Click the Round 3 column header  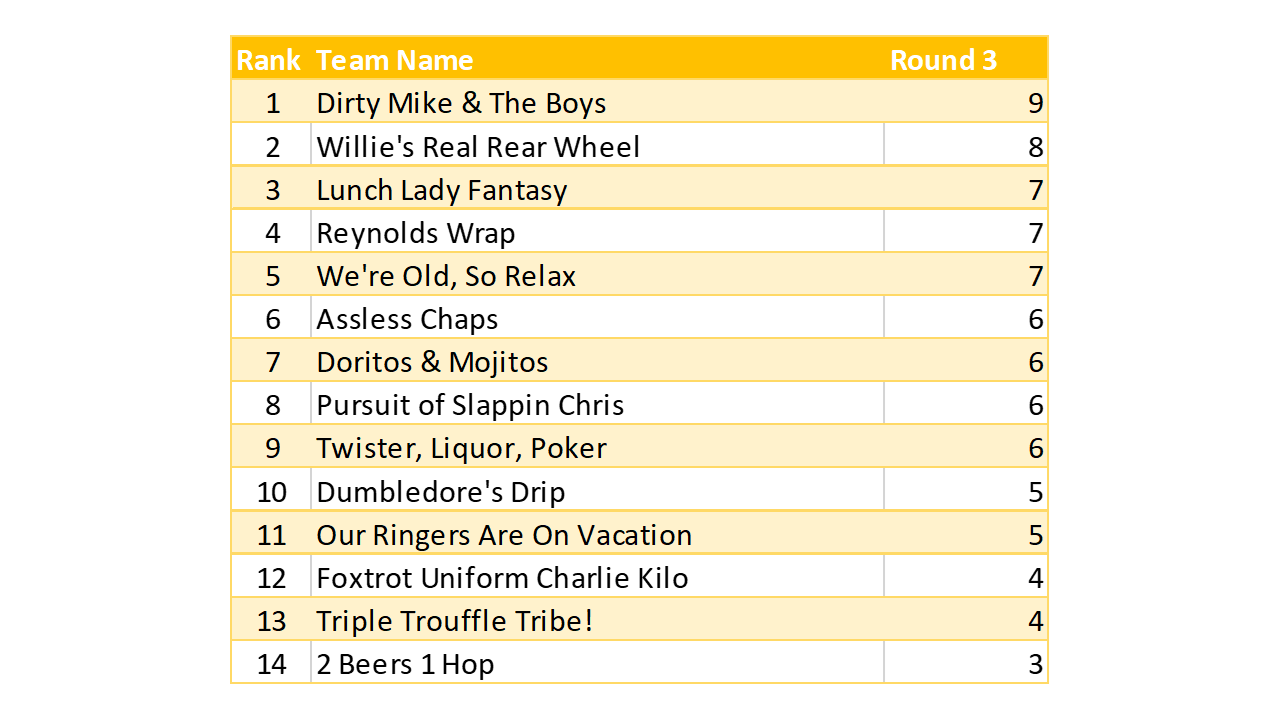(x=943, y=60)
